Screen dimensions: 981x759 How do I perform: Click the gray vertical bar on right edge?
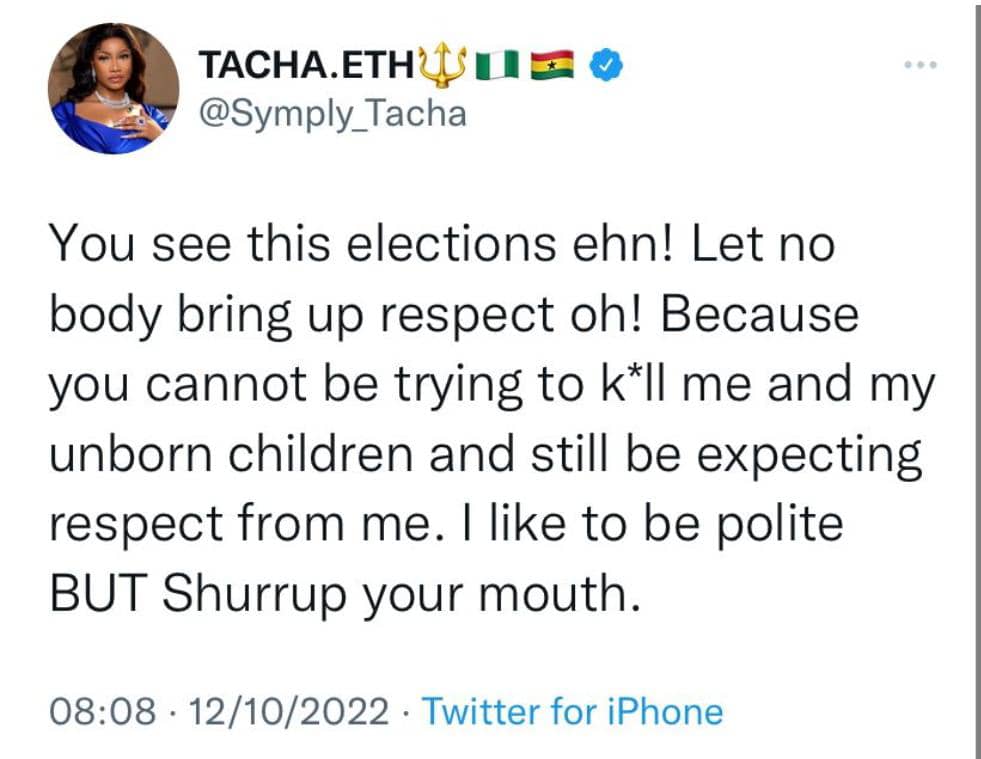(975, 380)
